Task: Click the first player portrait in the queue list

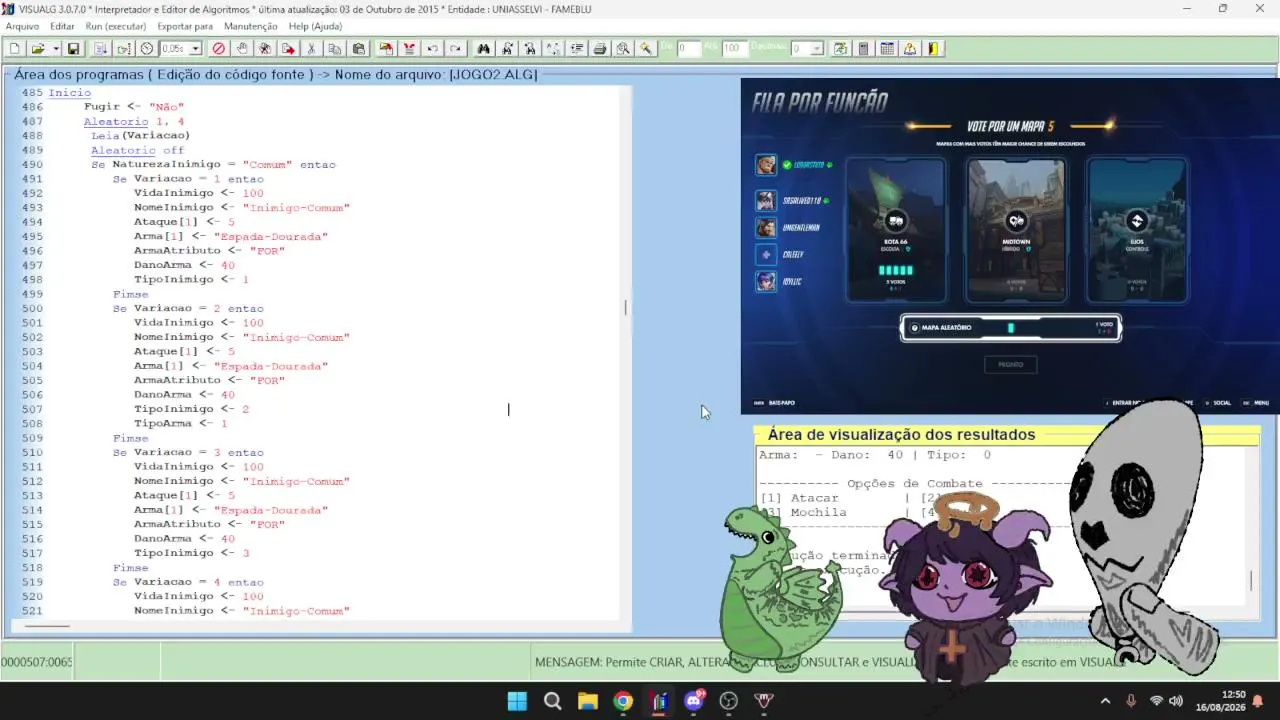Action: pos(766,165)
